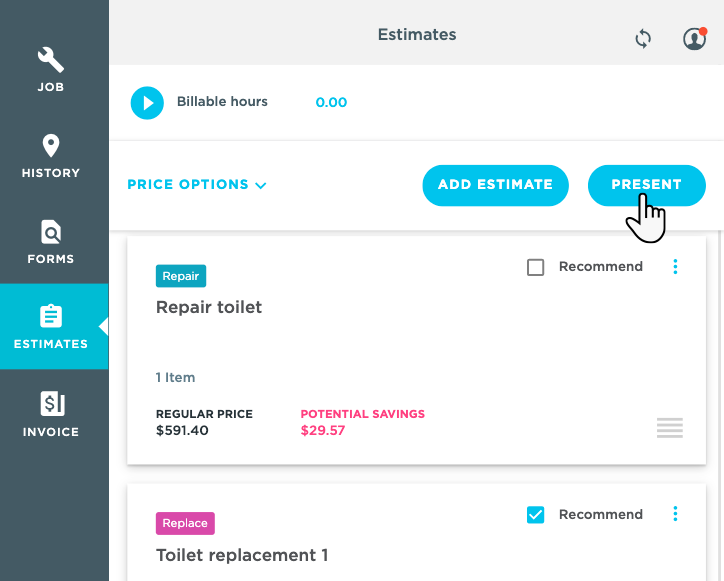Open the user profile icon
724x581 pixels.
pos(694,39)
